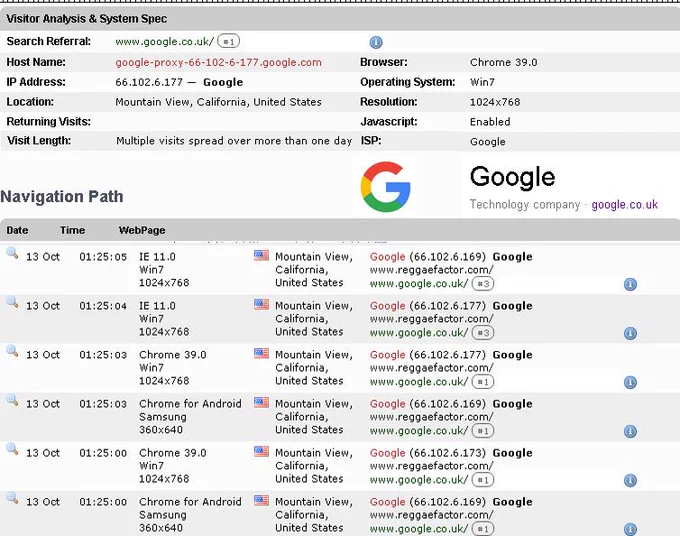Click the WebPage column header
Screen dimensions: 680x536
142,230
